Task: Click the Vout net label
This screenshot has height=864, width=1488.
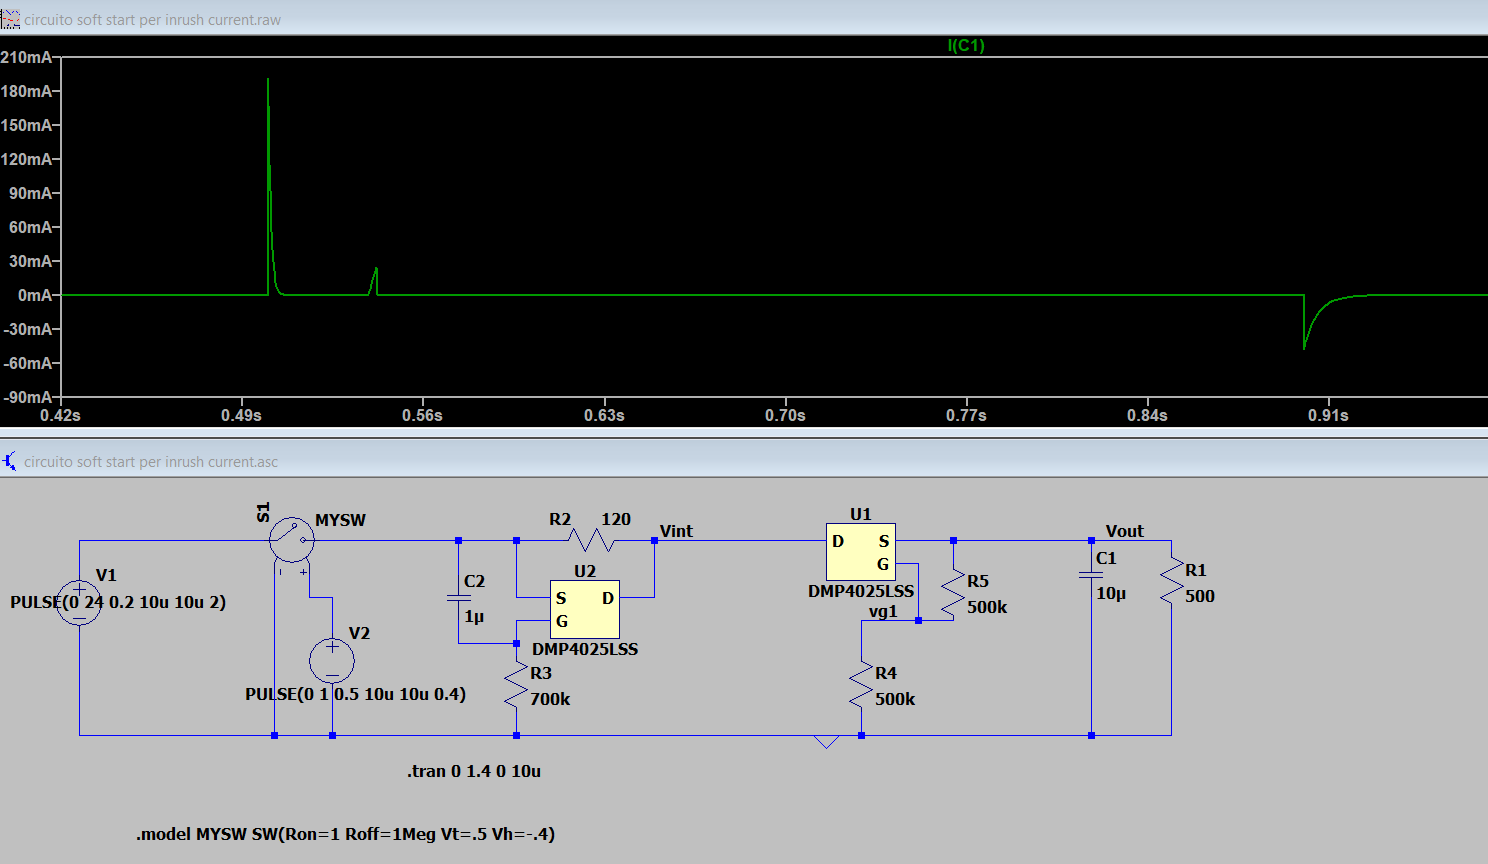Action: (x=1124, y=531)
